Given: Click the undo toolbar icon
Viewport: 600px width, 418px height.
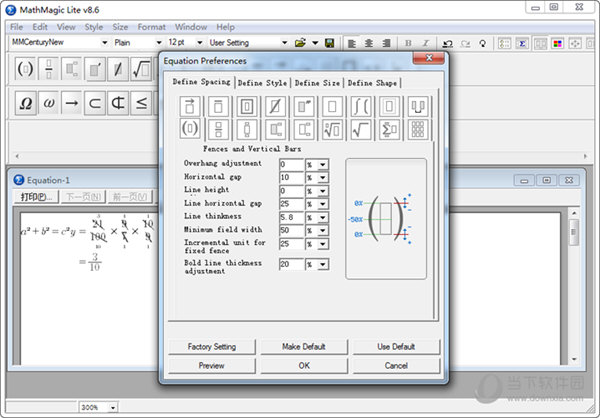Looking at the screenshot, I should pos(447,43).
